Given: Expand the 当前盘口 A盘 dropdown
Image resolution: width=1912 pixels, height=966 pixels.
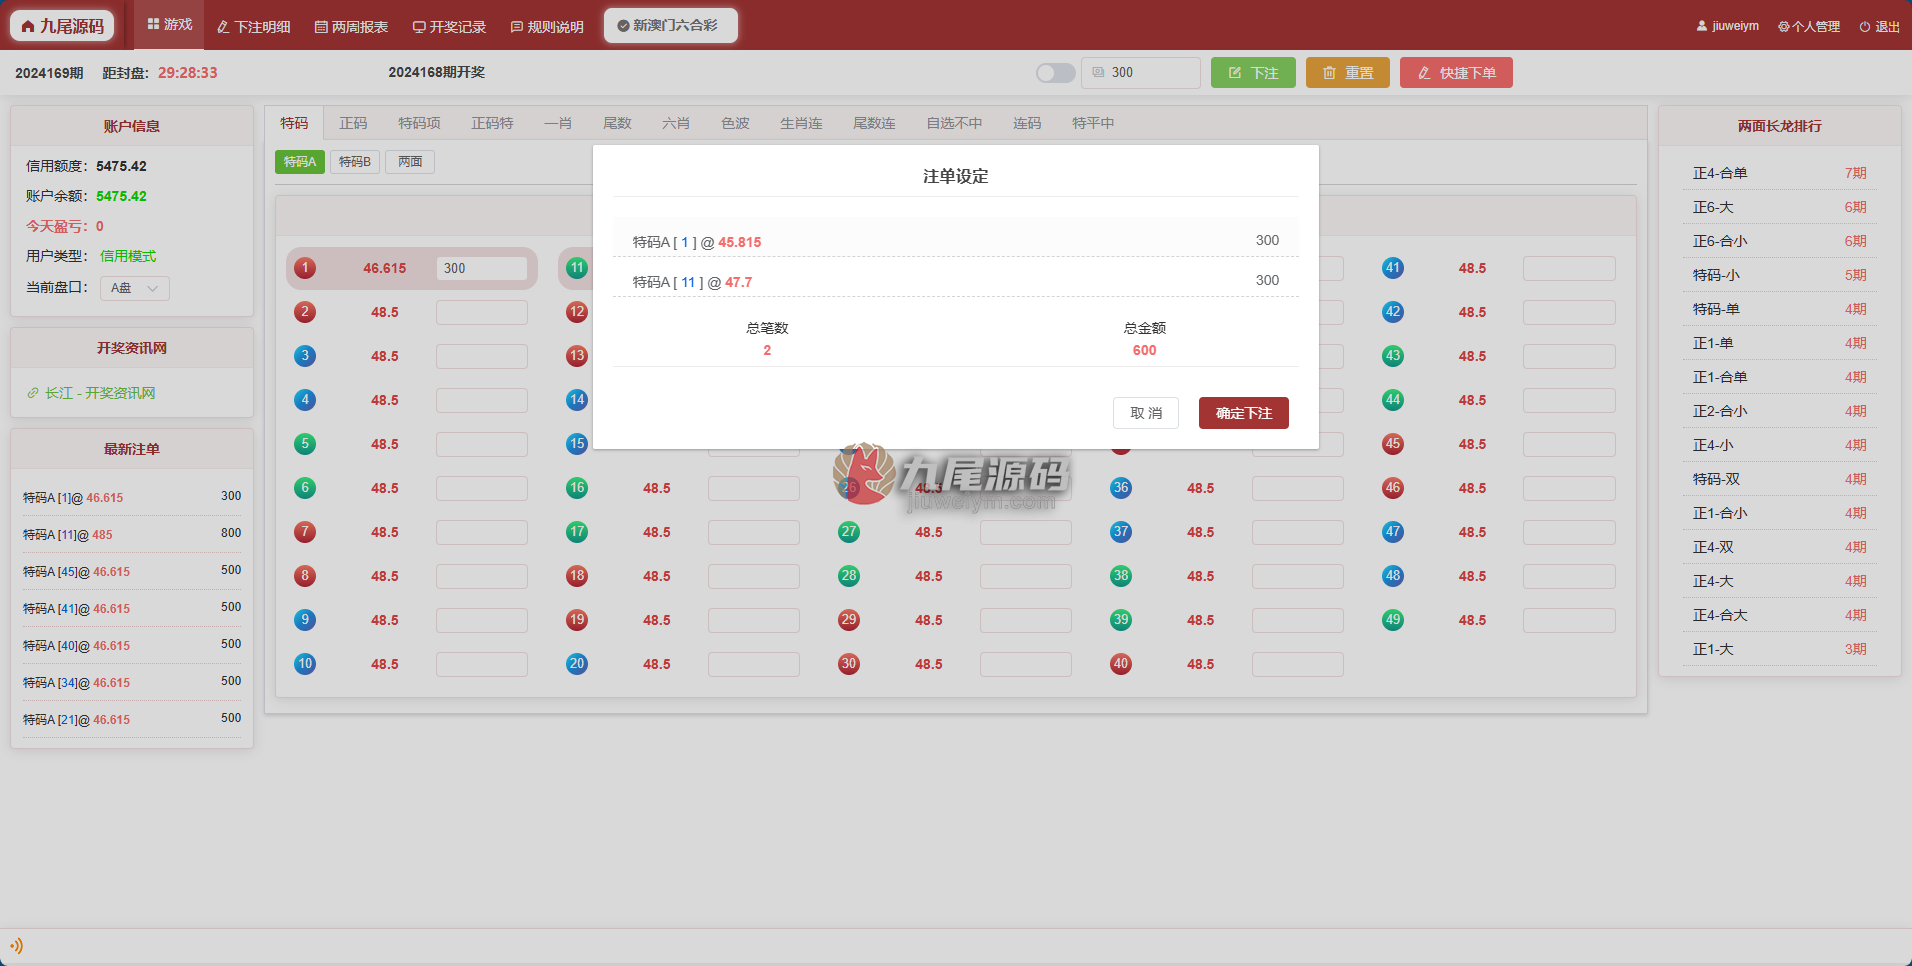Looking at the screenshot, I should (x=135, y=288).
